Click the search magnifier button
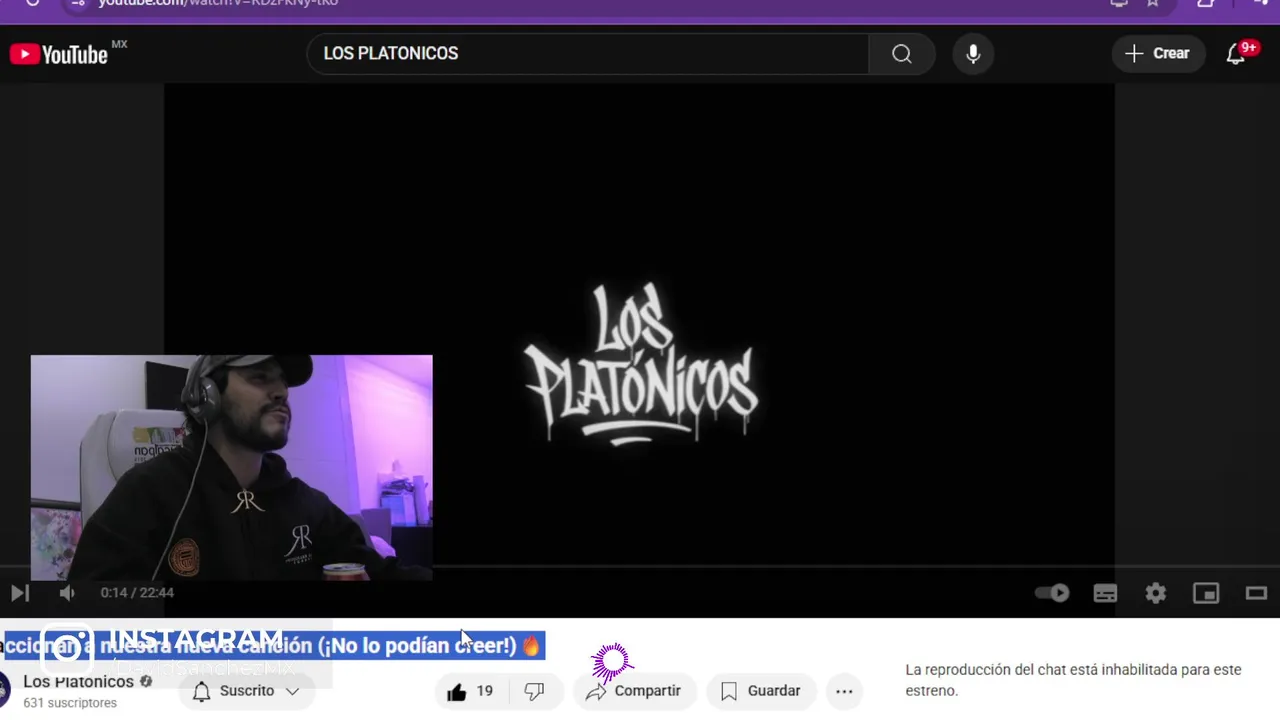The height and width of the screenshot is (720, 1280). tap(902, 54)
